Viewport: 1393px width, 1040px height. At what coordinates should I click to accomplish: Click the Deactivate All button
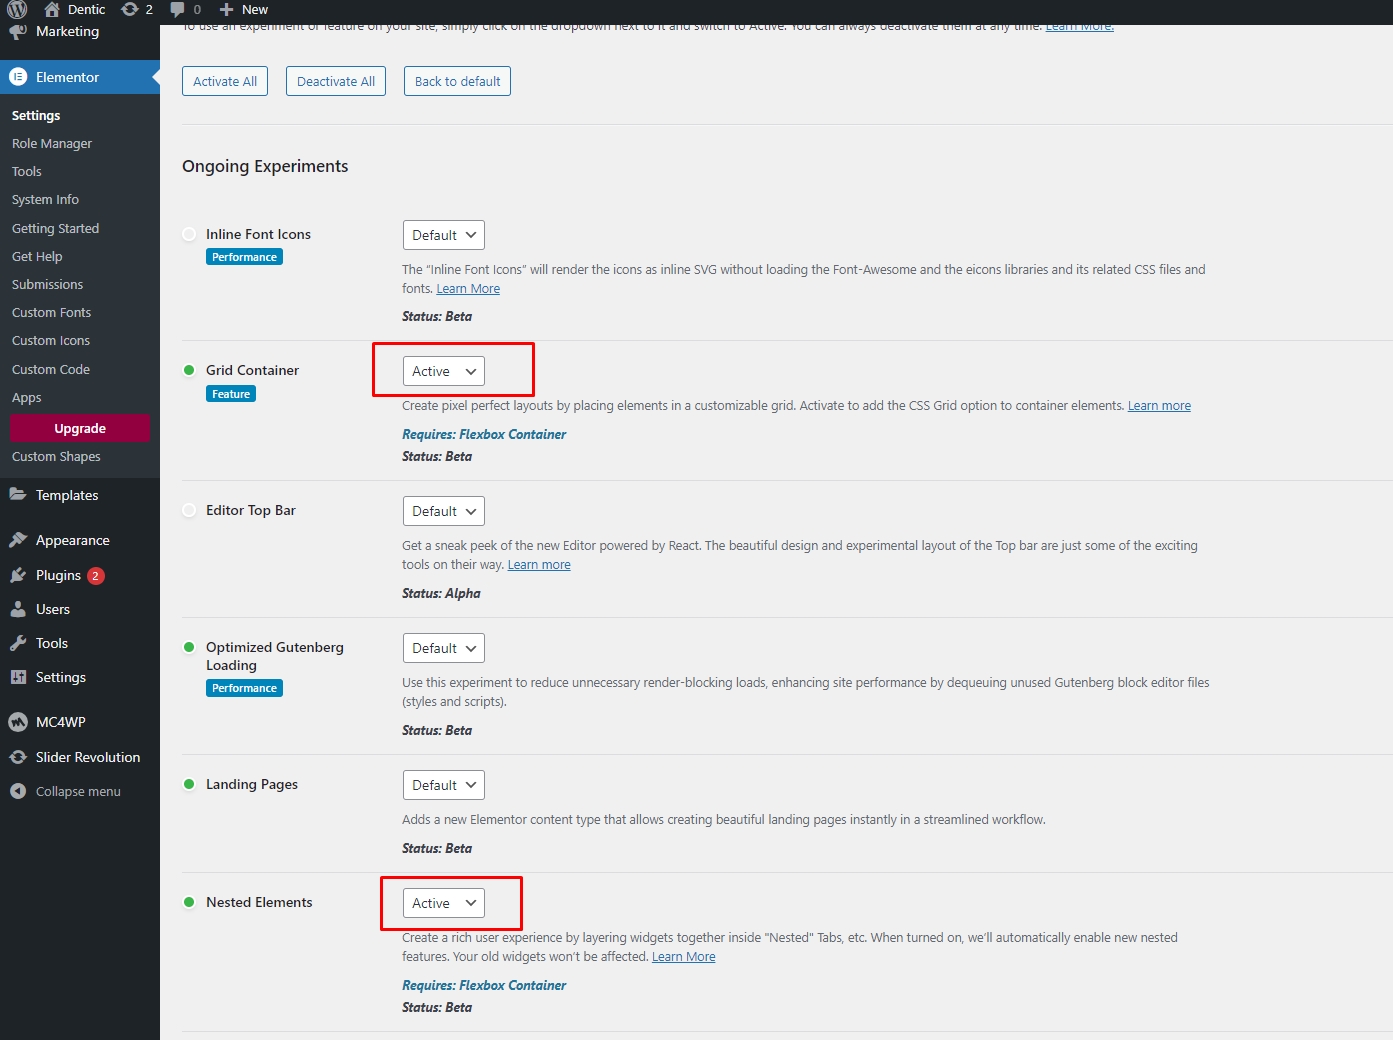(336, 81)
